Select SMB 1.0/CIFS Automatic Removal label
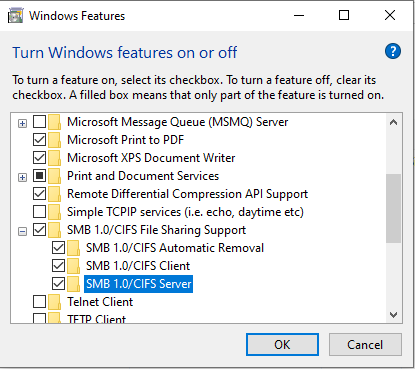This screenshot has height=369, width=415. tap(175, 248)
